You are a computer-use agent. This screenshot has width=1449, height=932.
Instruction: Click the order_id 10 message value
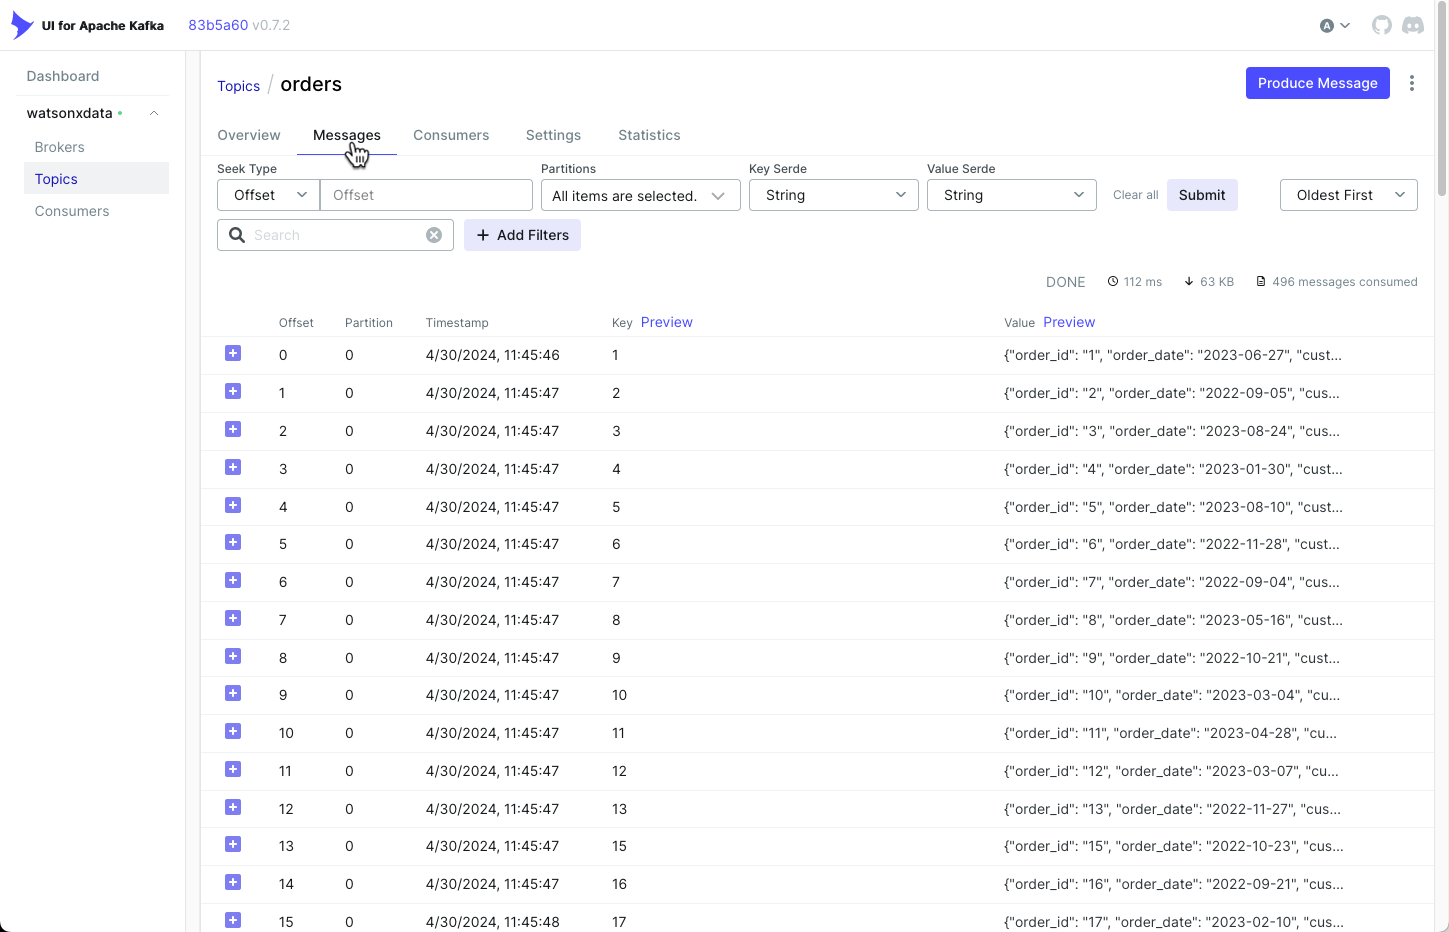1172,695
